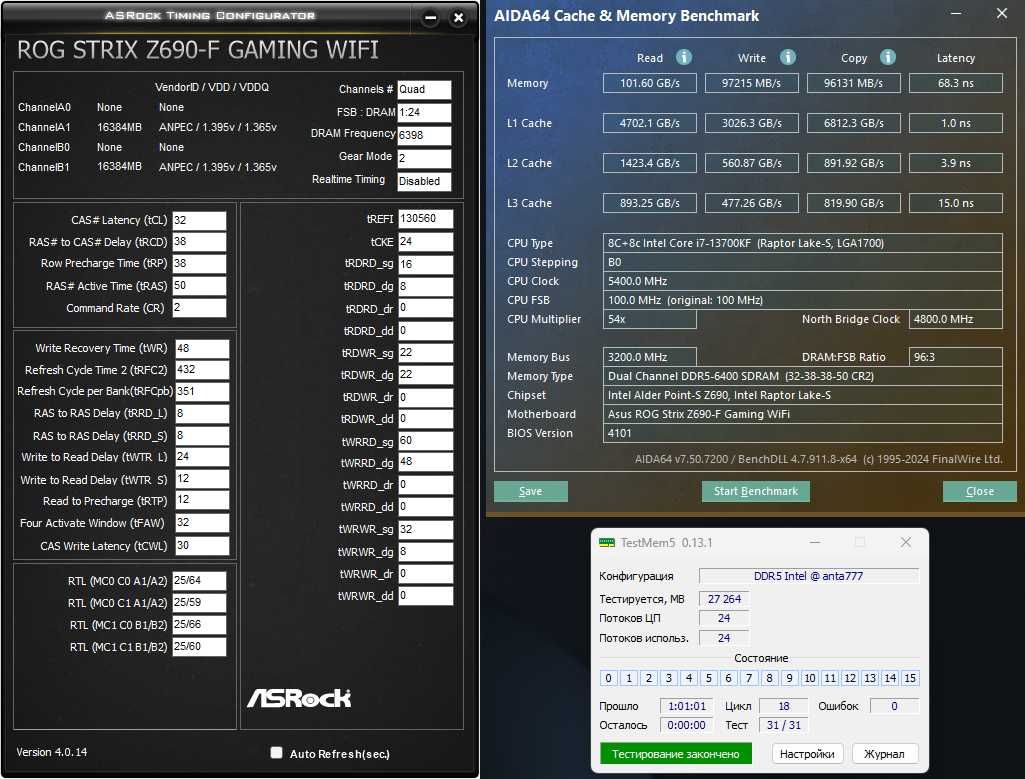Screen dimensions: 1025x779
Task: Click the CAS# Latency (tCL) field
Action: (x=199, y=220)
